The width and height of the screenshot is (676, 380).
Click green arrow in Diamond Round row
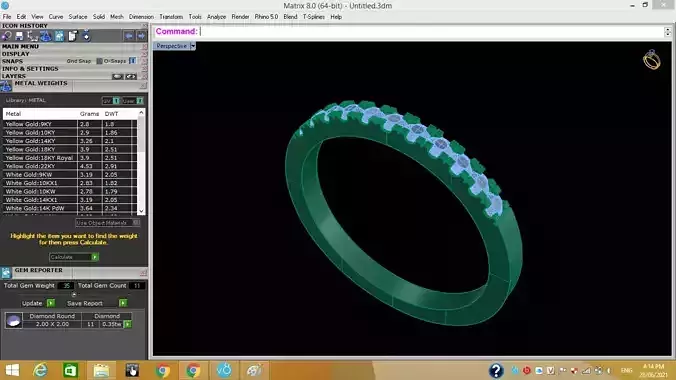(128, 324)
